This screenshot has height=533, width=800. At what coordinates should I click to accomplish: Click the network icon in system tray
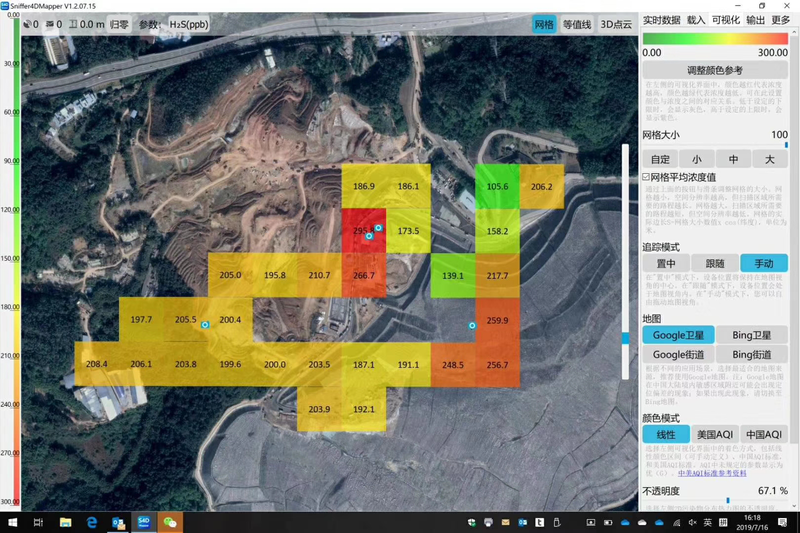pos(677,522)
